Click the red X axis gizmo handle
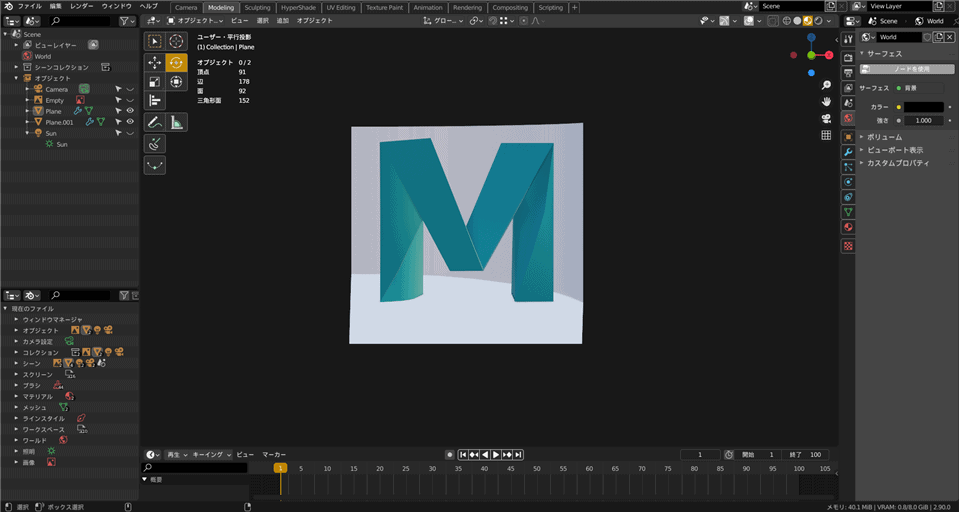 (x=829, y=55)
